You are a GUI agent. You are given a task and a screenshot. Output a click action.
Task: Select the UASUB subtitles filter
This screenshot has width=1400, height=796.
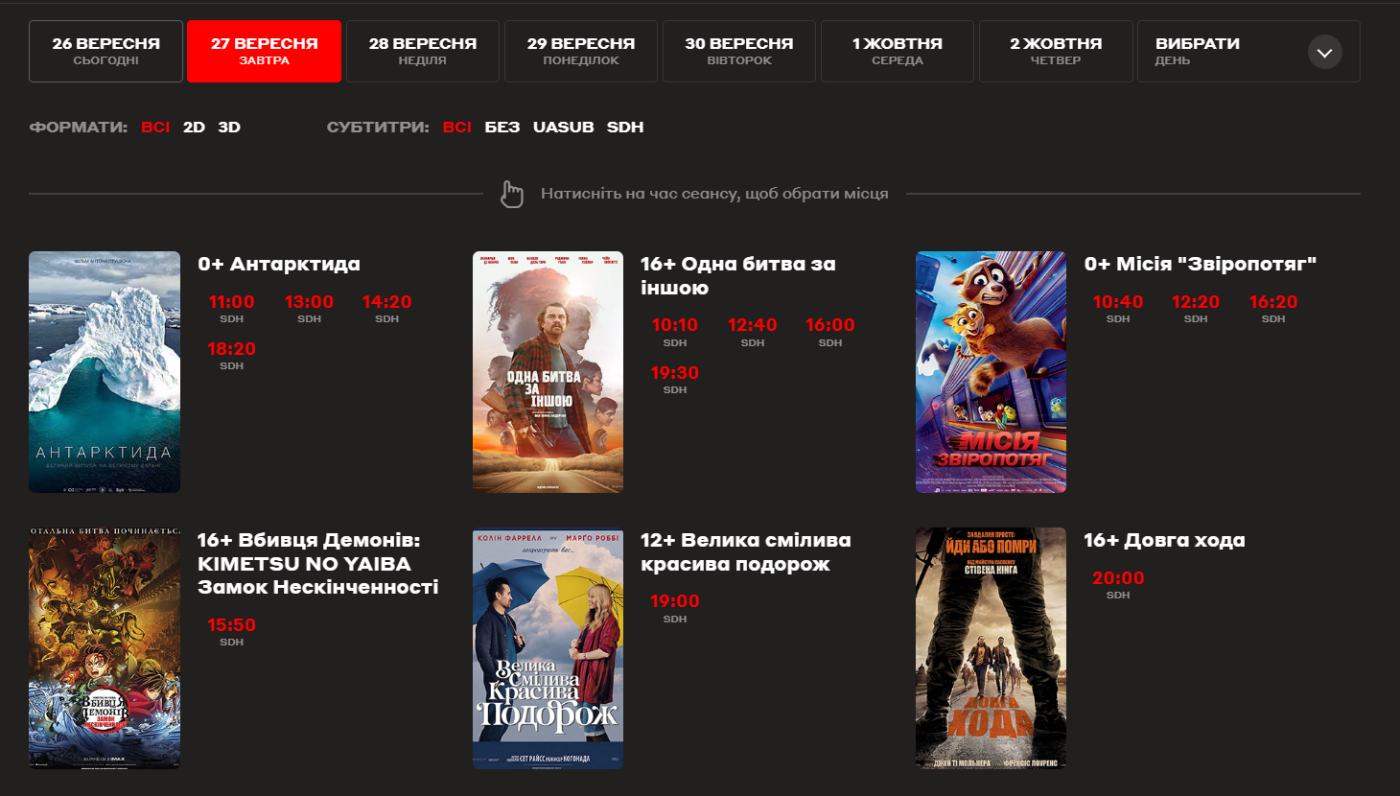[563, 127]
